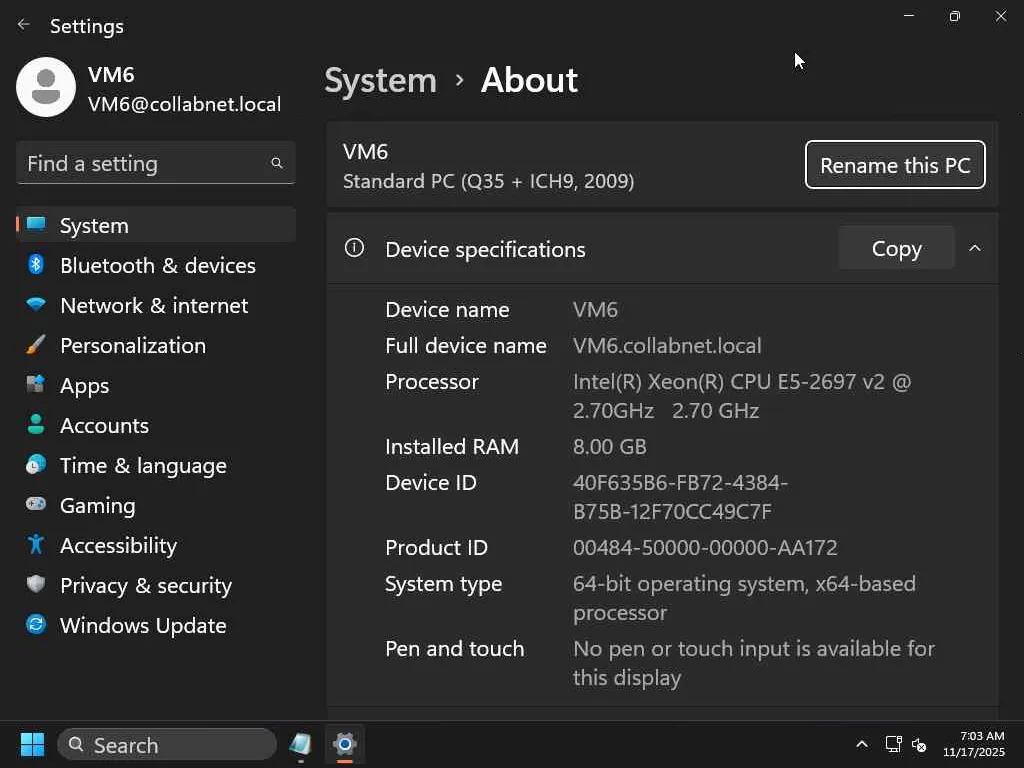
Task: Click the Personalization paintbrush icon
Action: click(x=36, y=345)
